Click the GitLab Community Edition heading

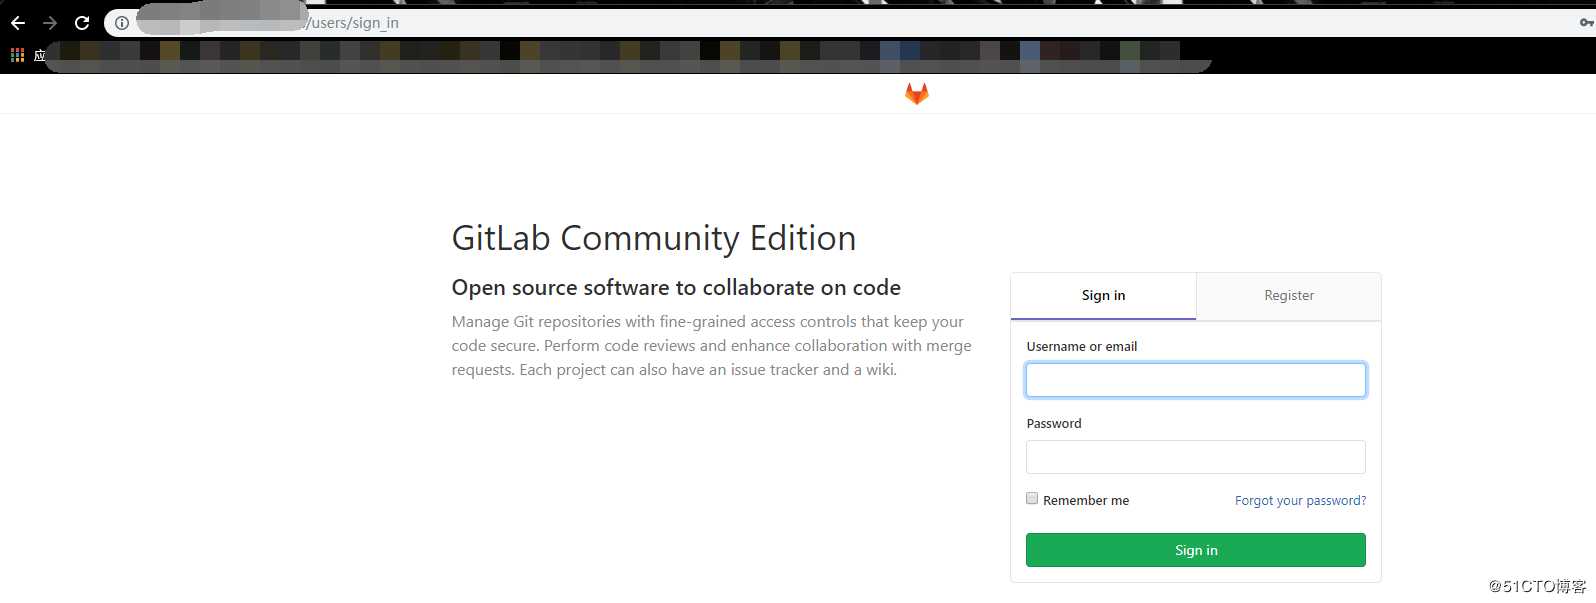tap(654, 238)
